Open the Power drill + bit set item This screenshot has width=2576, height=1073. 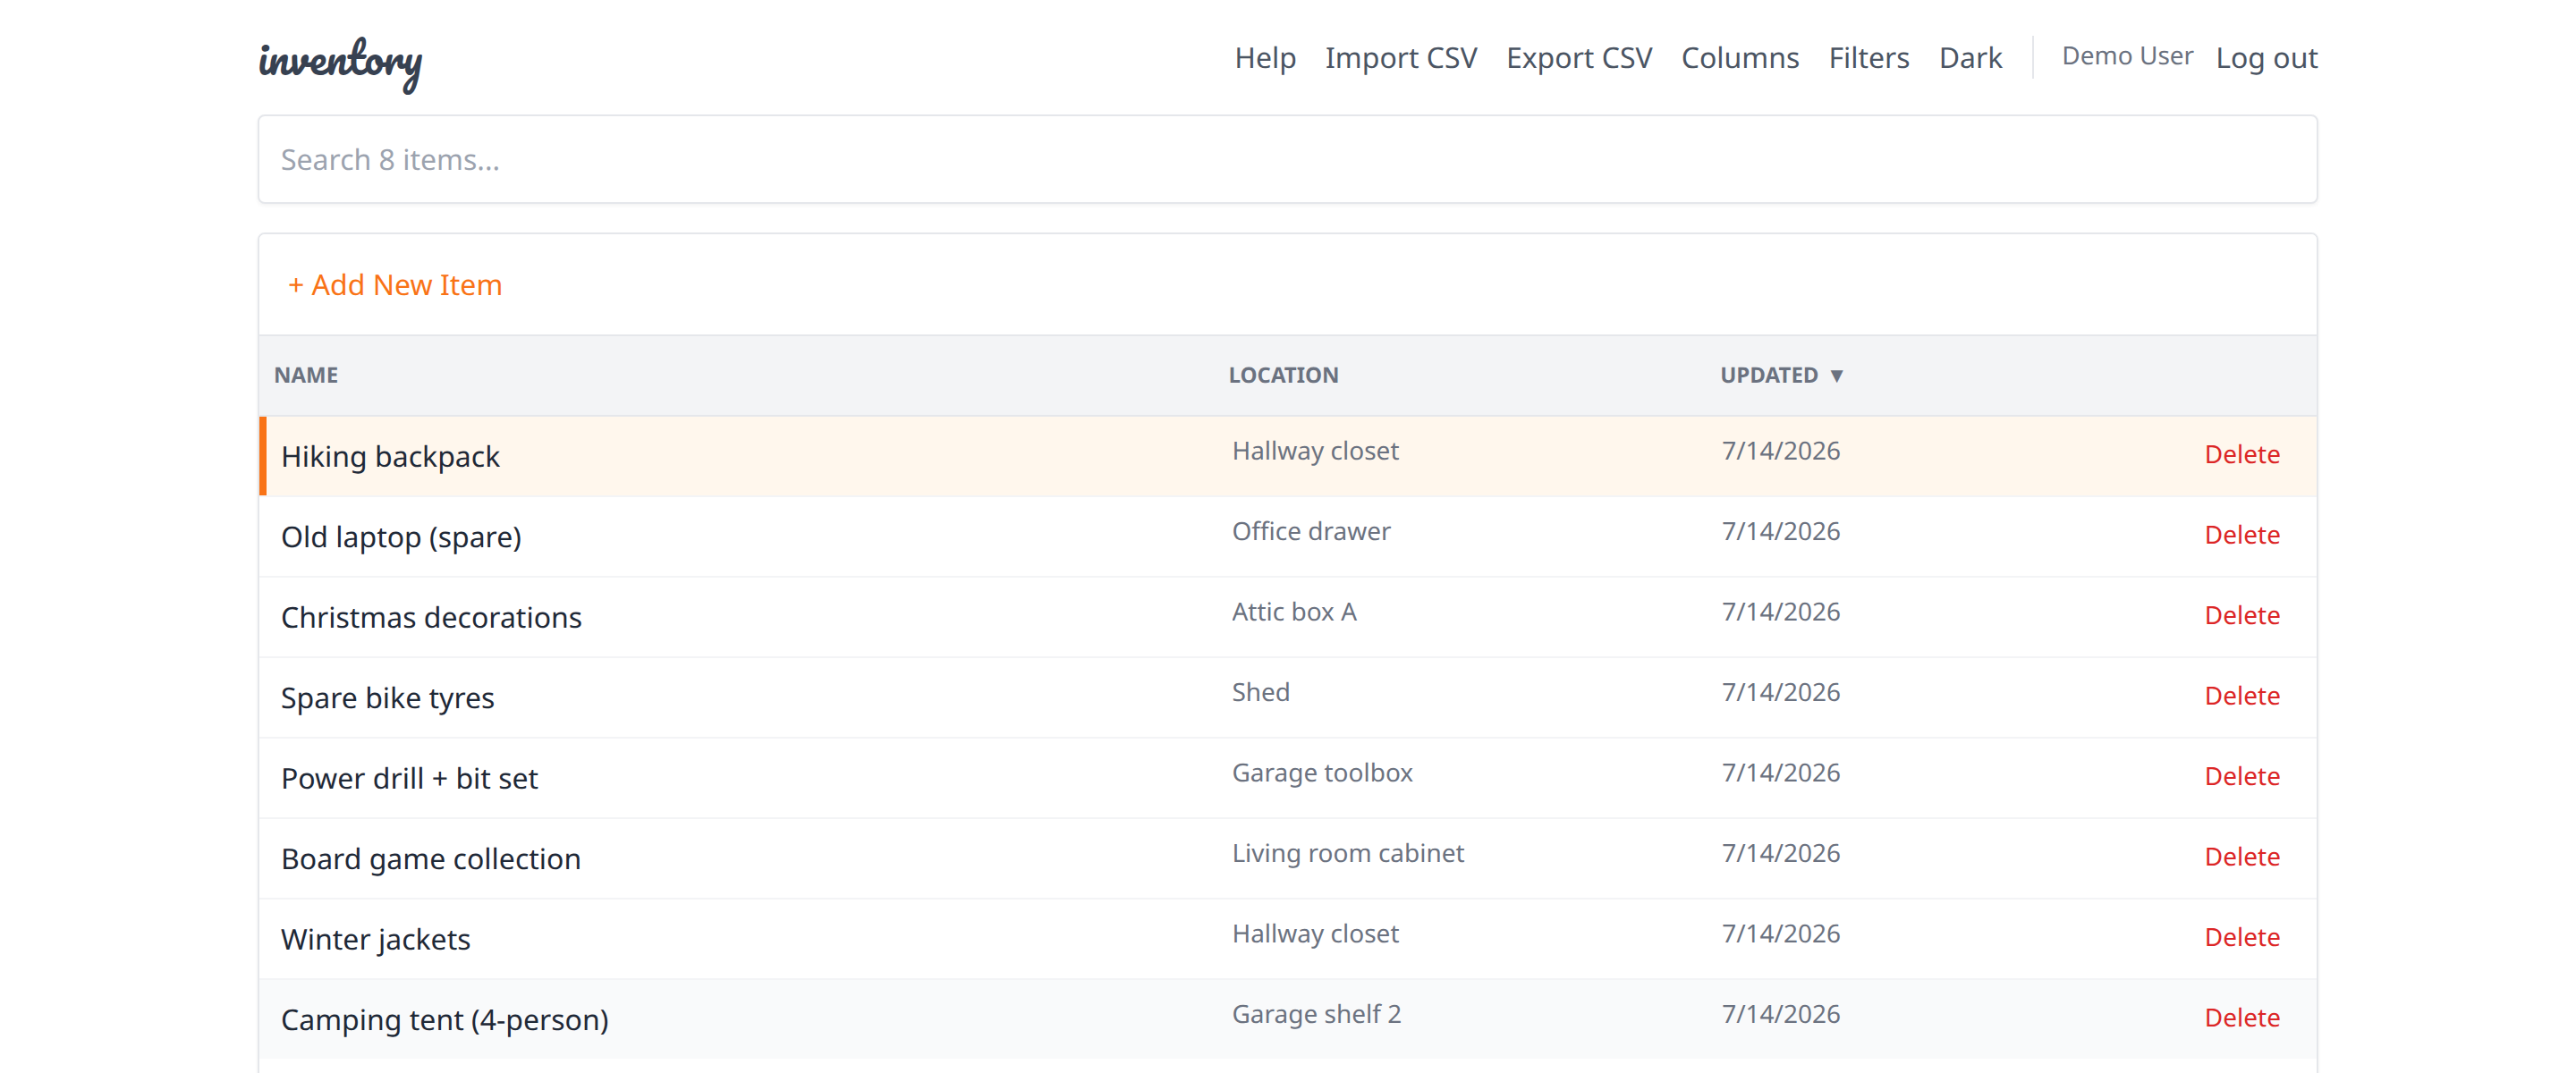point(409,779)
